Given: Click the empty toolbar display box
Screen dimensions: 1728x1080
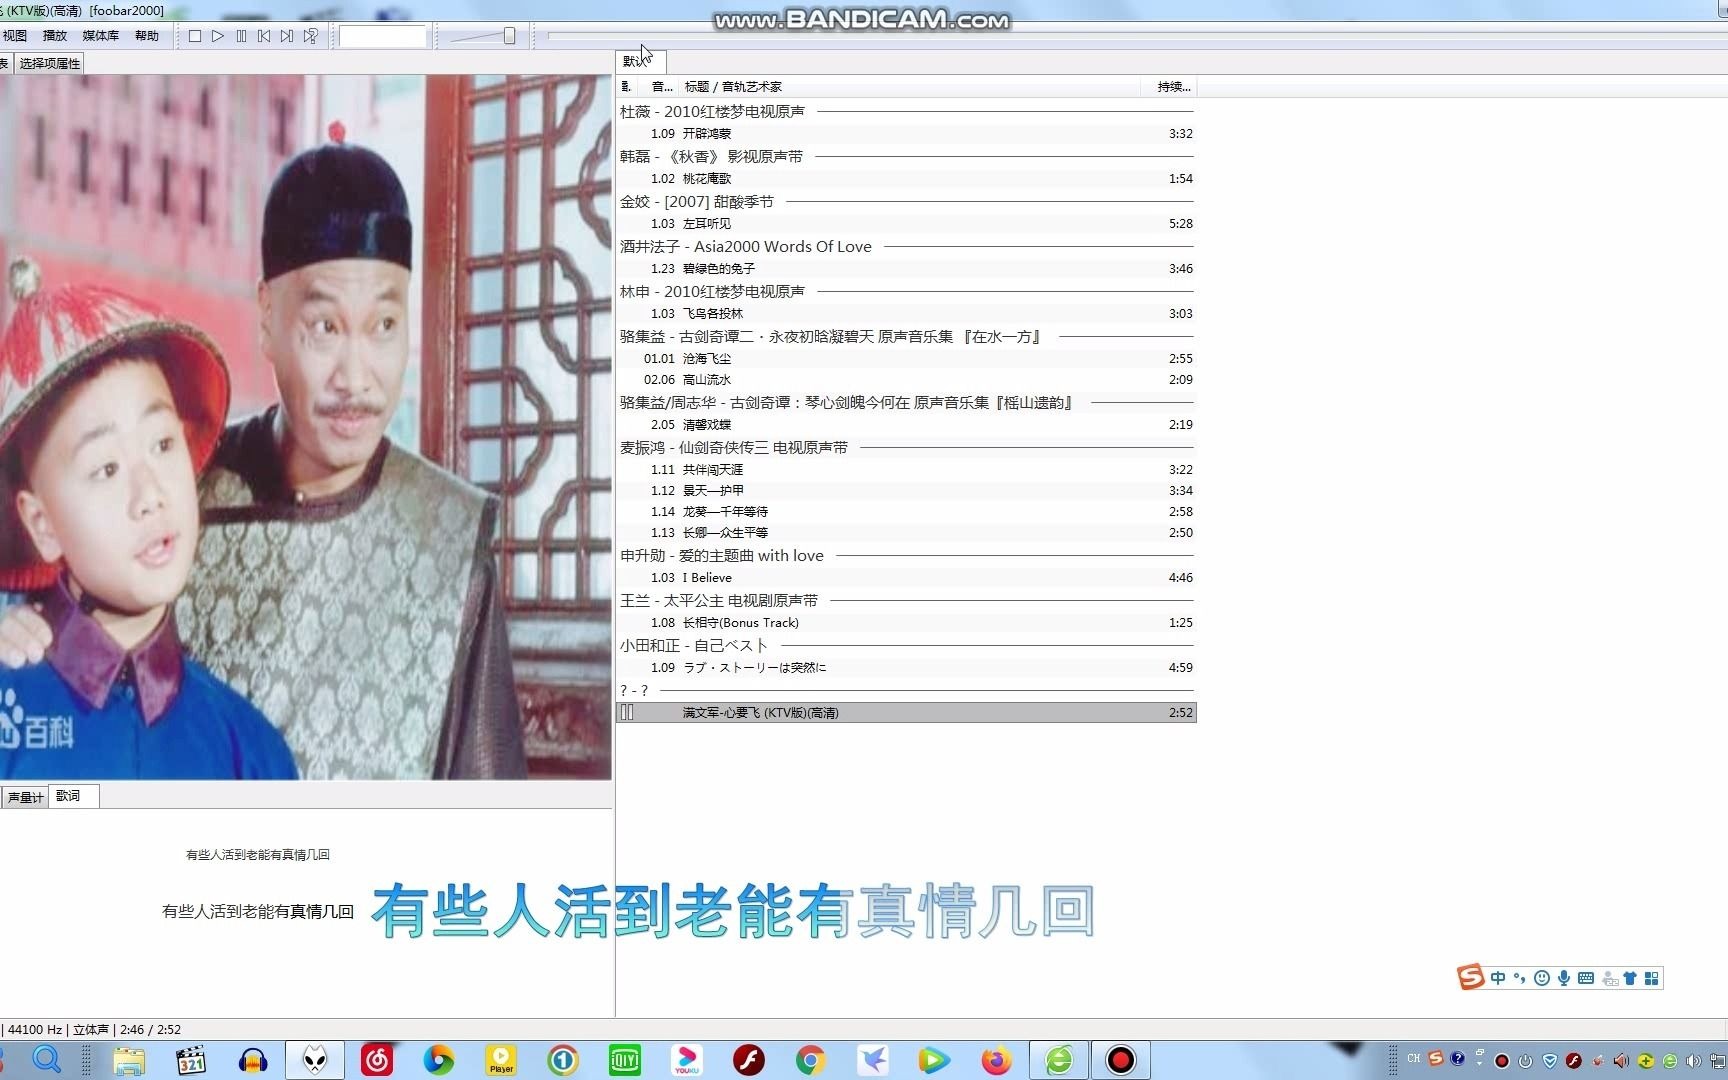Looking at the screenshot, I should [x=383, y=36].
